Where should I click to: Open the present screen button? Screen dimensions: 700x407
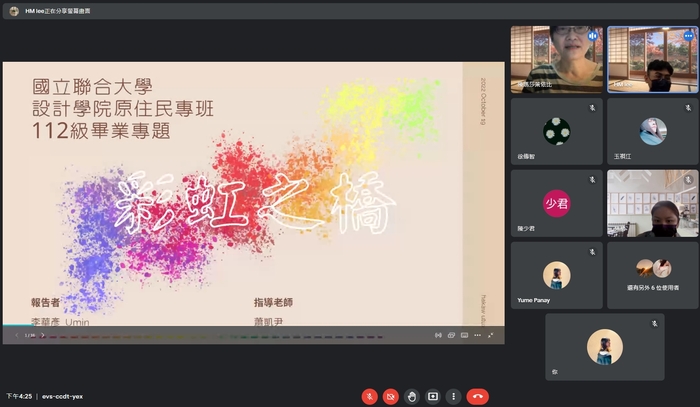pyautogui.click(x=433, y=396)
